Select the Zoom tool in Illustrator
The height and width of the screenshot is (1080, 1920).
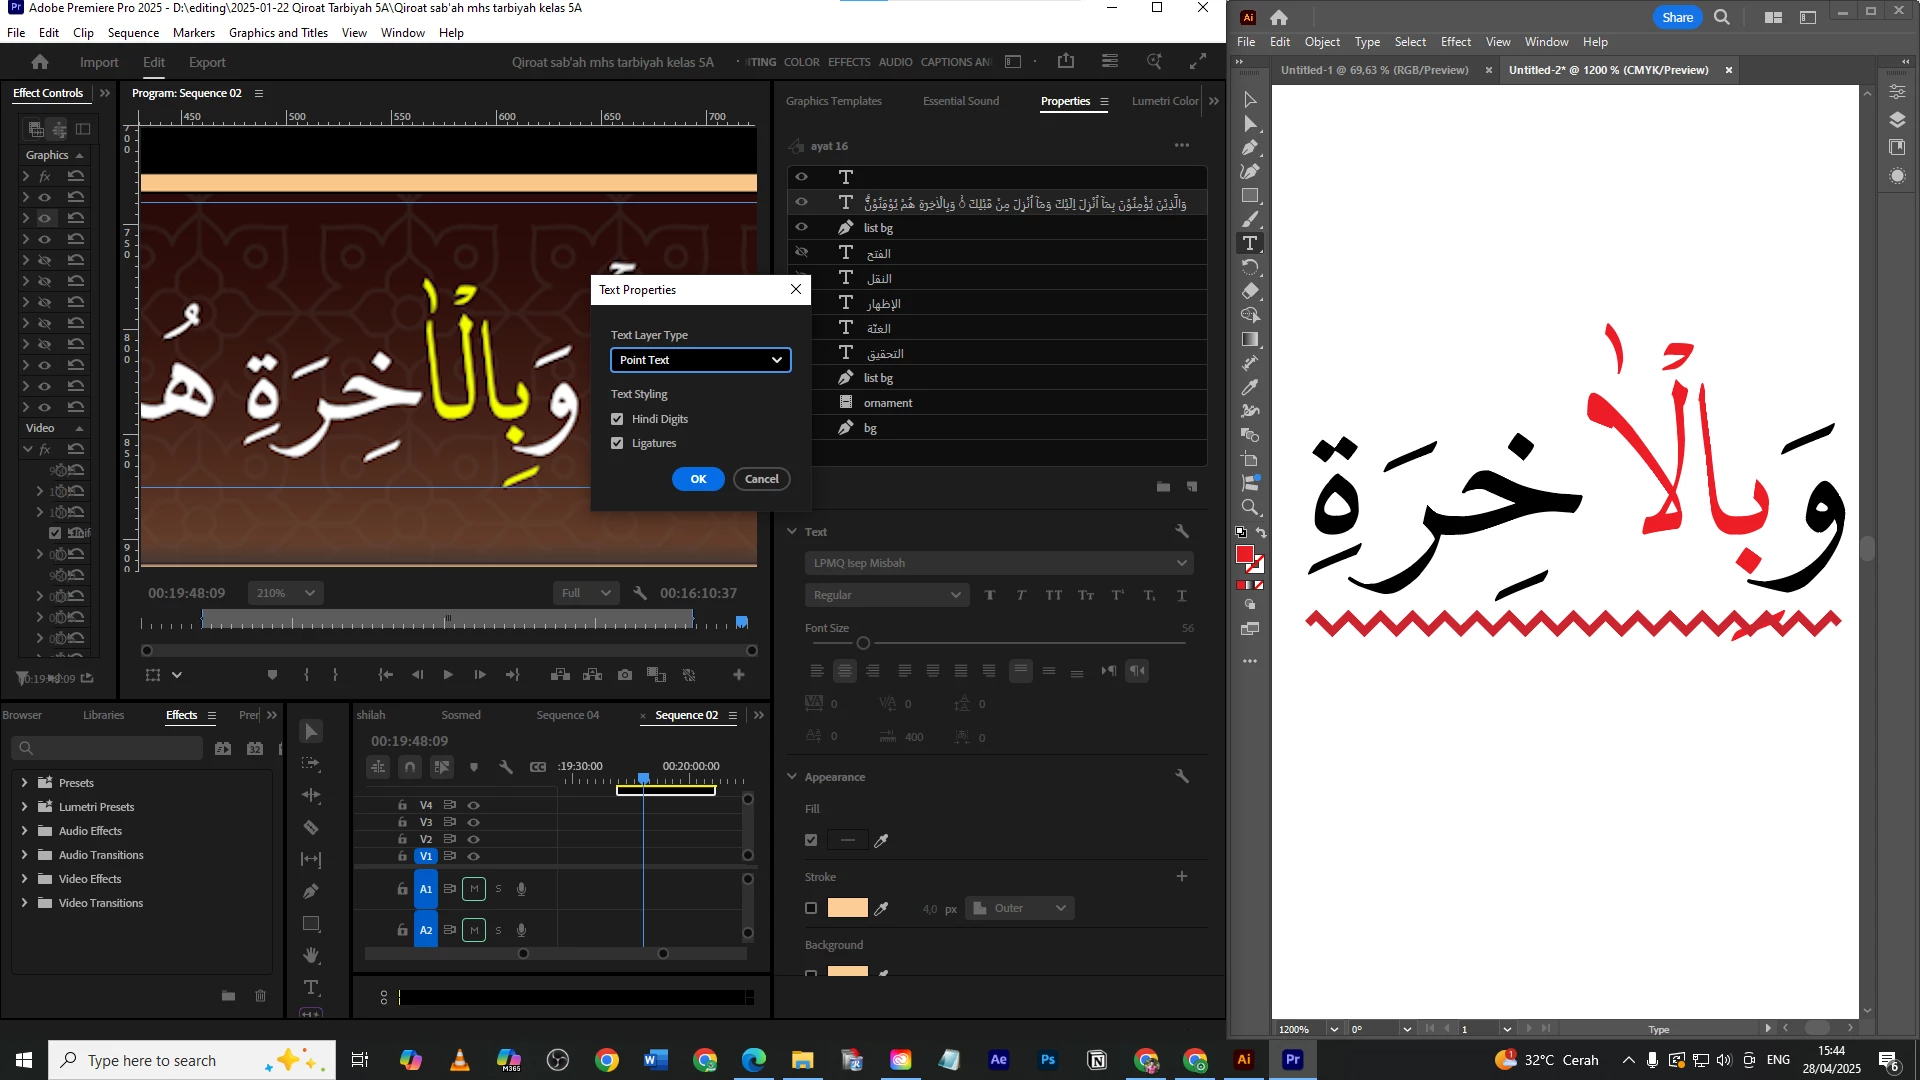pos(1250,508)
